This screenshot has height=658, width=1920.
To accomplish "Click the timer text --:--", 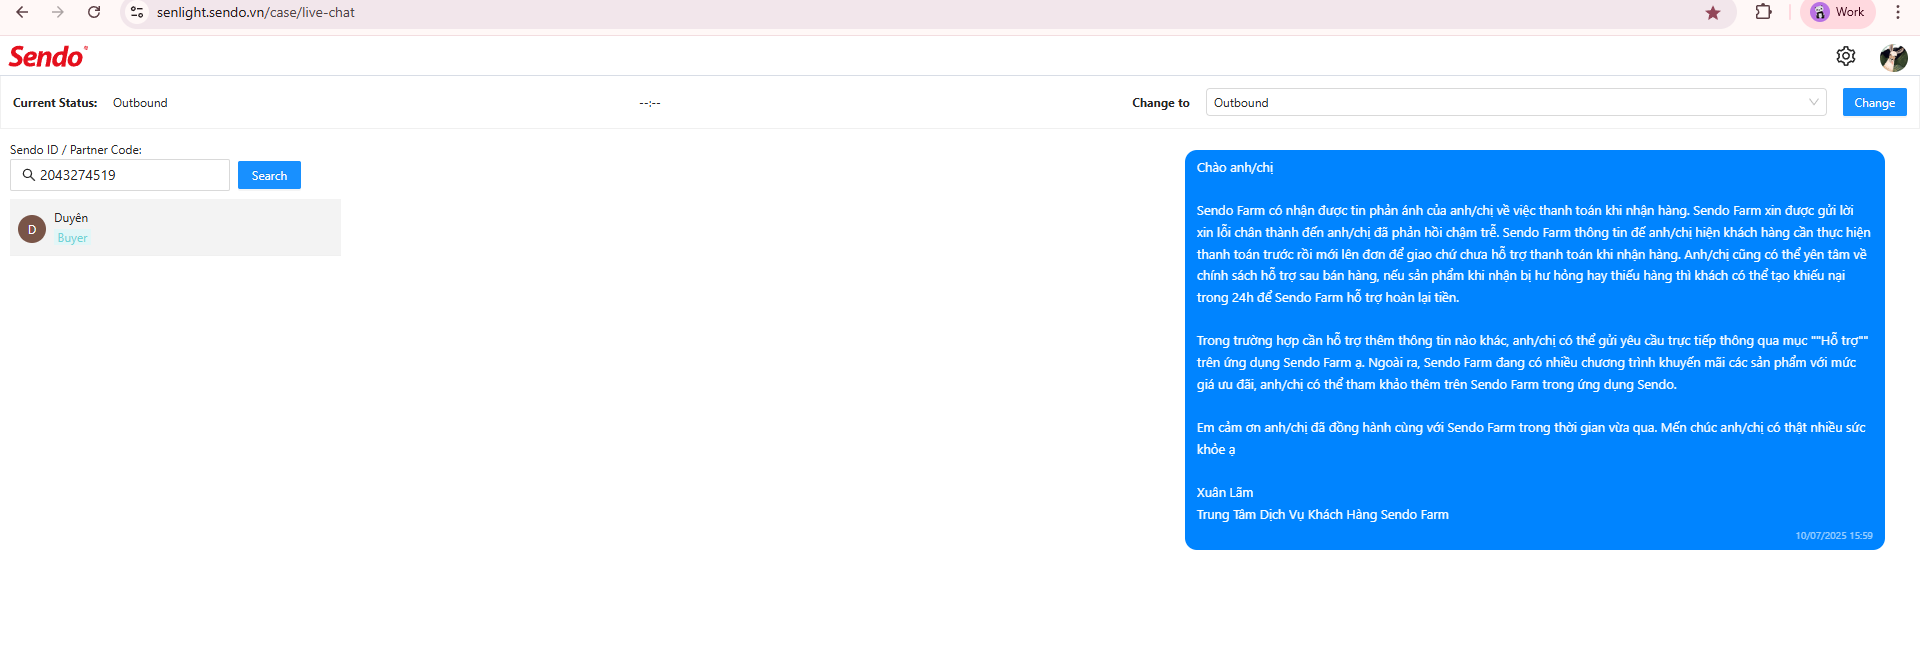I will (x=650, y=103).
